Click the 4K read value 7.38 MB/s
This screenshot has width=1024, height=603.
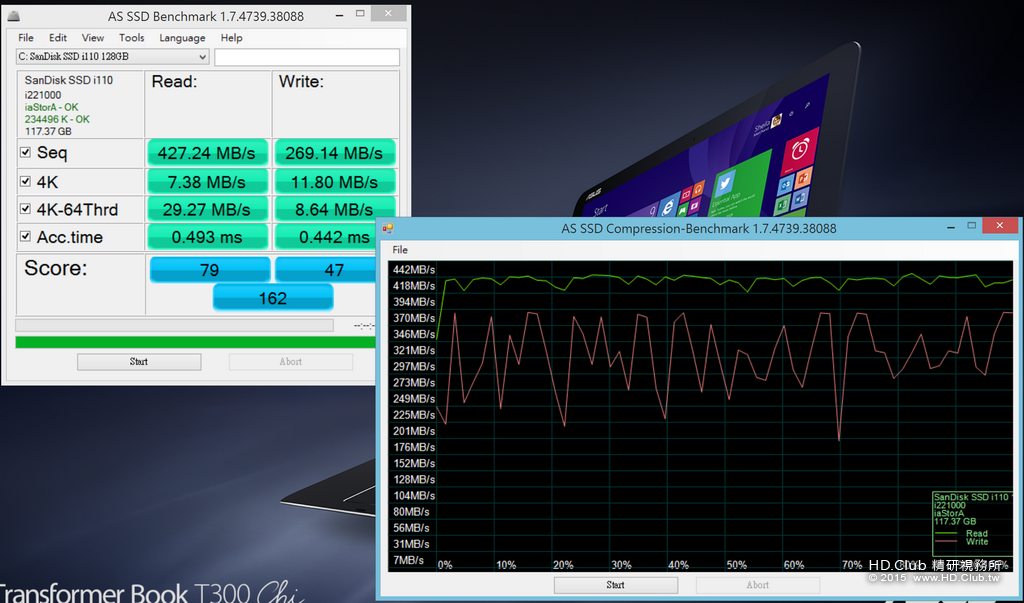coord(207,182)
